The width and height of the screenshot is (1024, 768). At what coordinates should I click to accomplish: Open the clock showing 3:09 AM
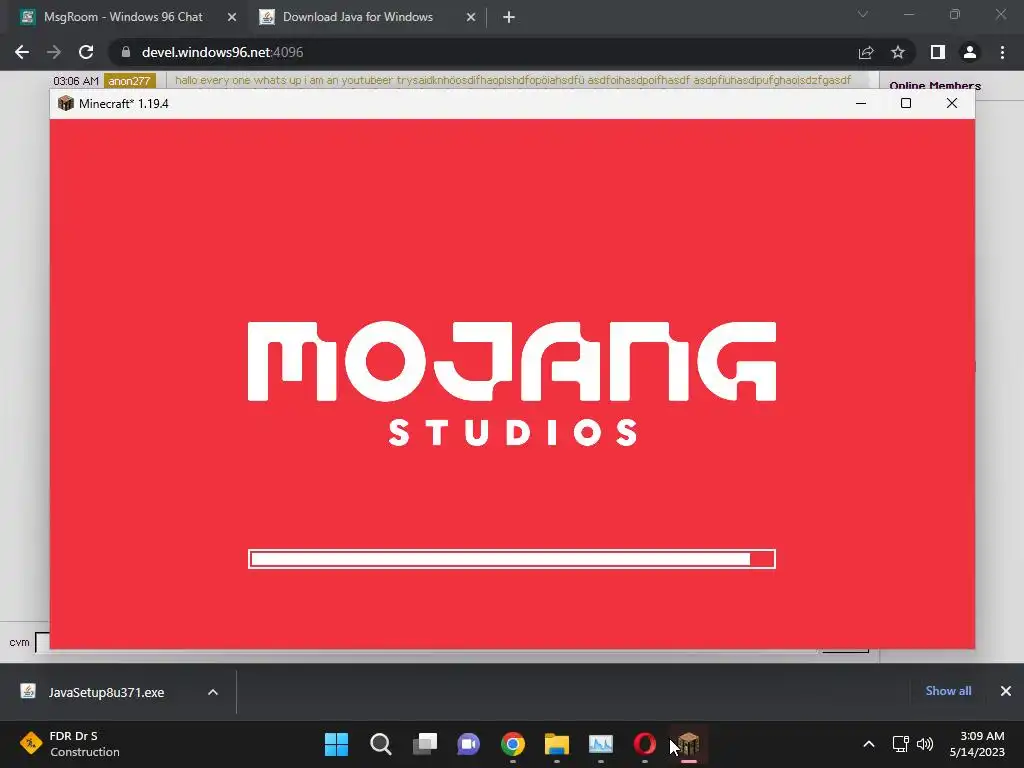(978, 744)
